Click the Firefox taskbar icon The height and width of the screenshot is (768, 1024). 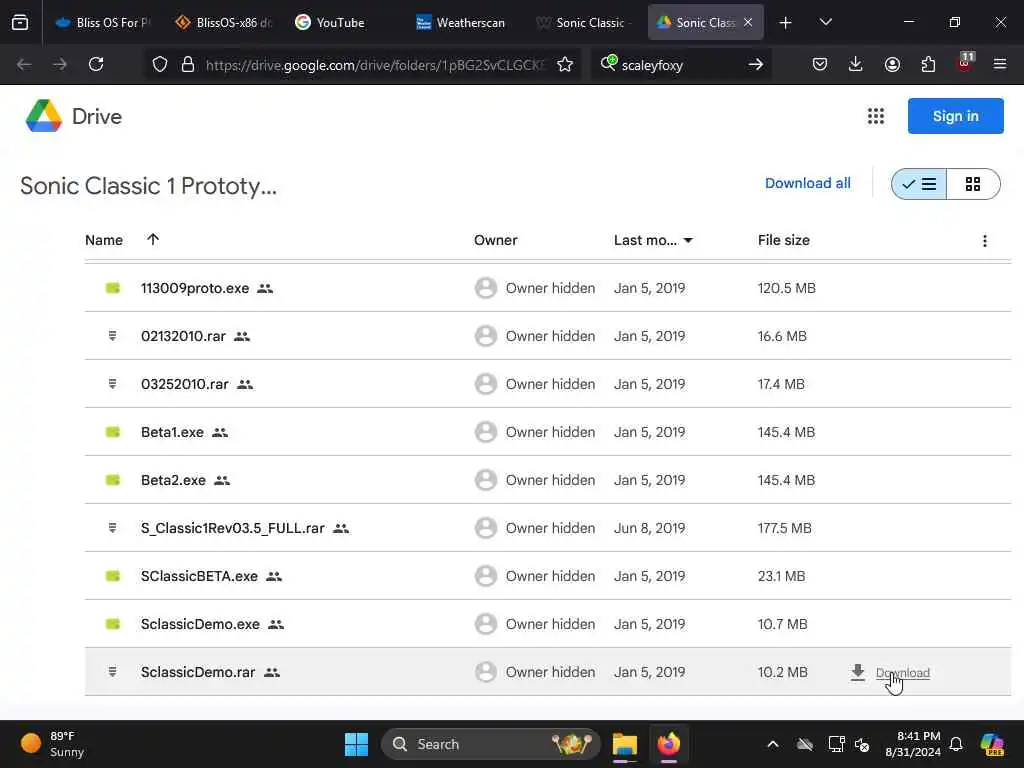coord(668,744)
